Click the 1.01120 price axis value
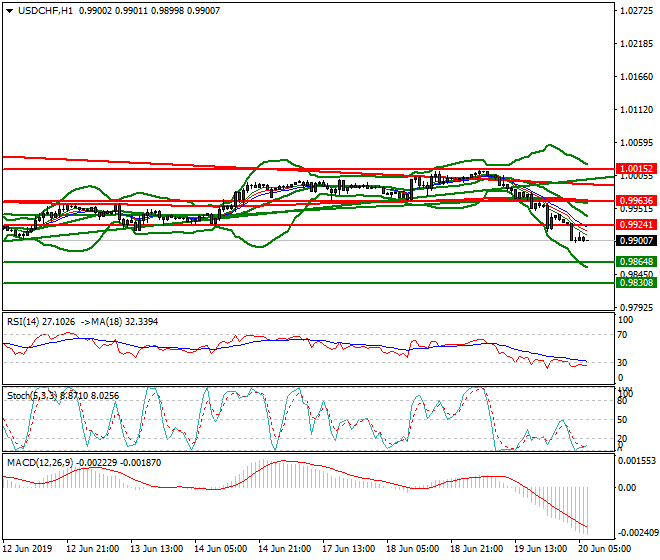Image resolution: width=660 pixels, height=560 pixels. tap(637, 110)
